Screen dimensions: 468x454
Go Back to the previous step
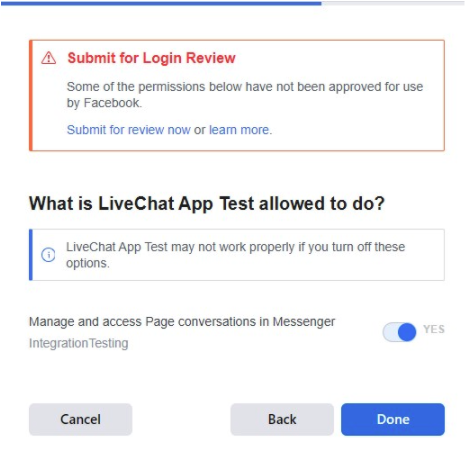tap(282, 419)
